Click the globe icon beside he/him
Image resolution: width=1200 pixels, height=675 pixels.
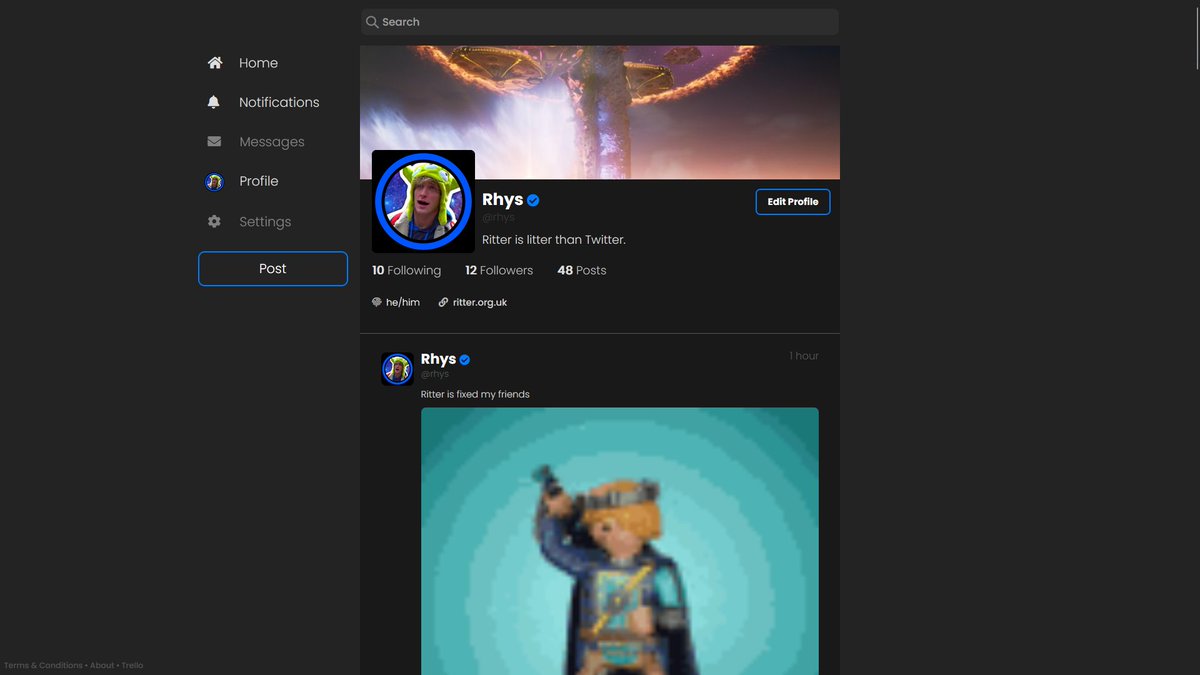coord(378,301)
